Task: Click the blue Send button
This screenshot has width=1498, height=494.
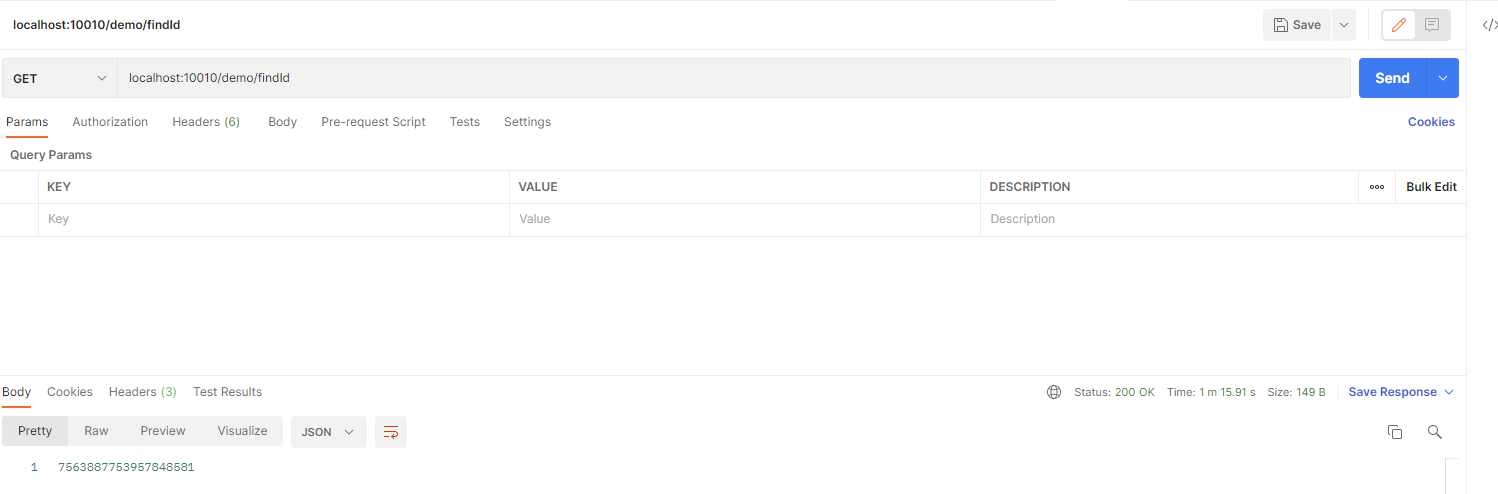Action: click(1392, 78)
